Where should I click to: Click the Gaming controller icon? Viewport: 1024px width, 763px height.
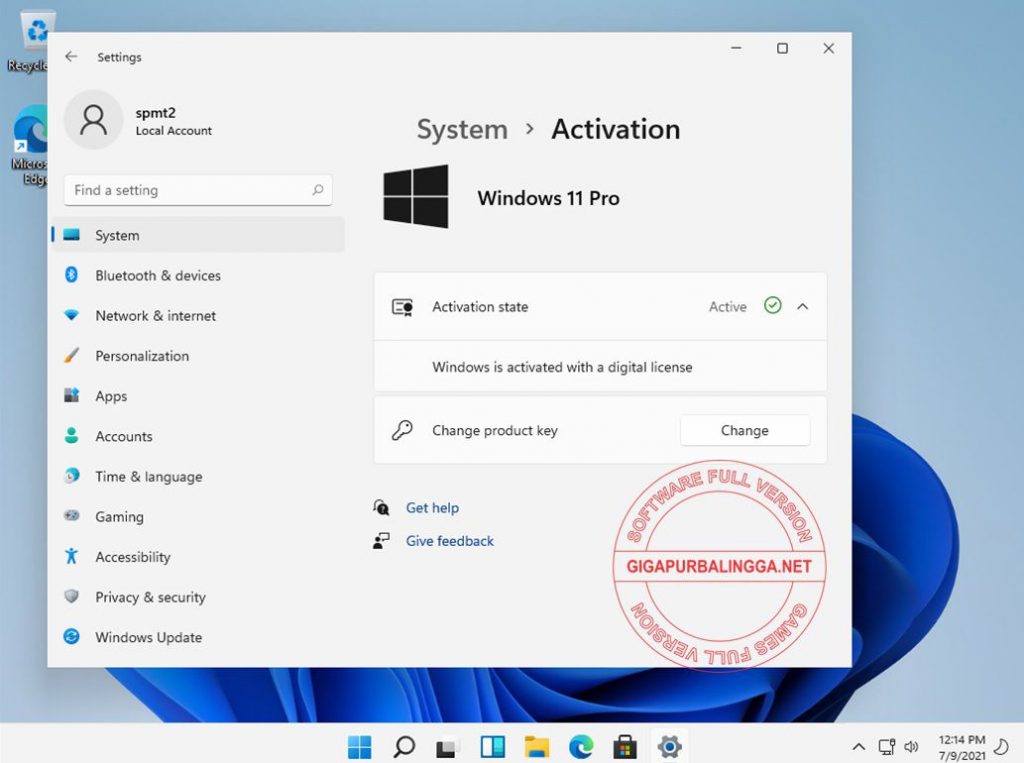point(72,515)
